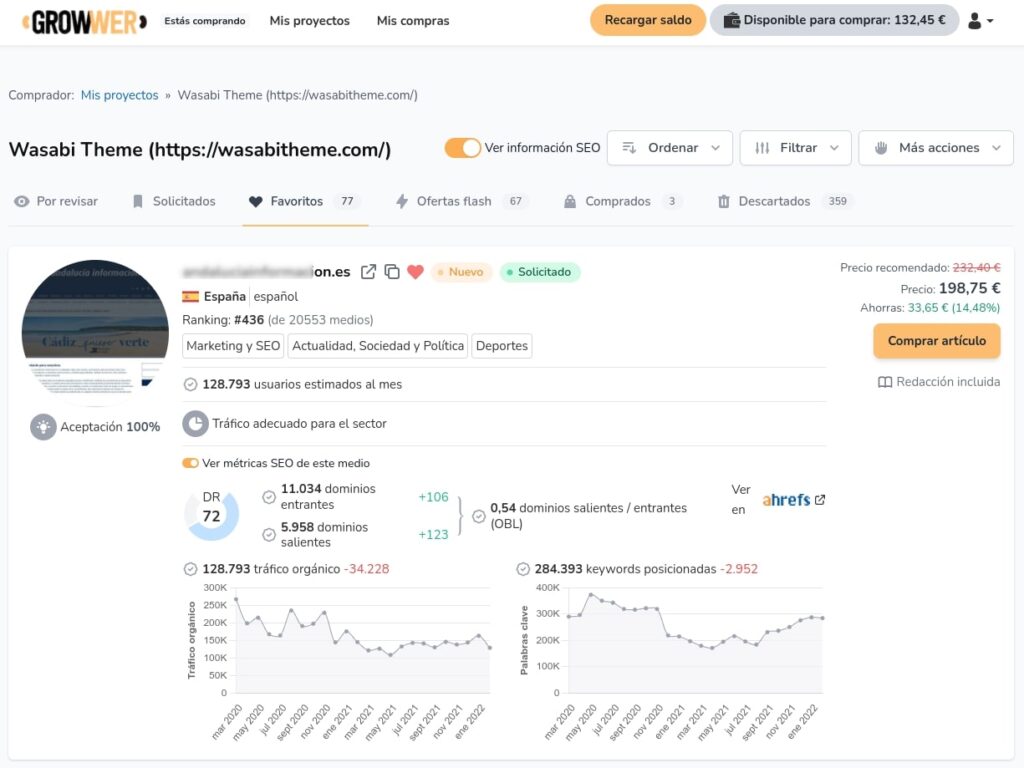Viewport: 1024px width, 768px height.
Task: Expand the Ordenar dropdown chevron
Action: 715,148
